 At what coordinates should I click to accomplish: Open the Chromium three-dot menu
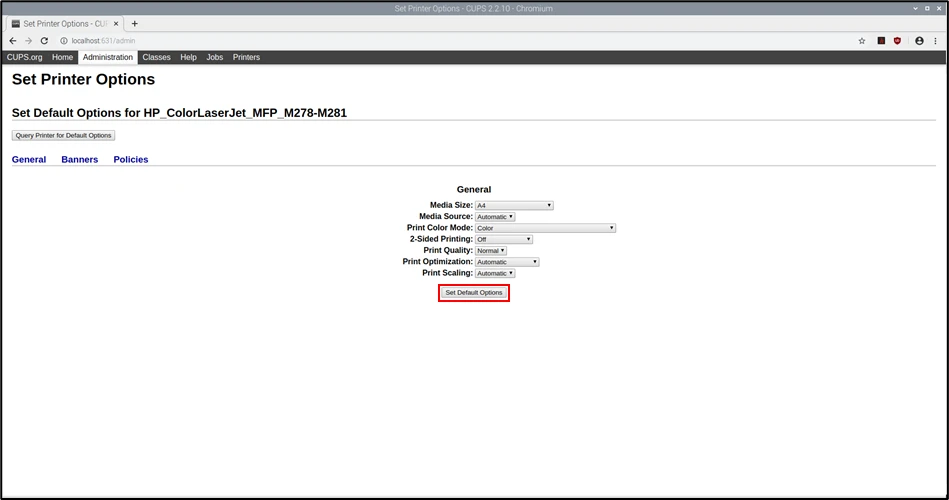[x=936, y=41]
